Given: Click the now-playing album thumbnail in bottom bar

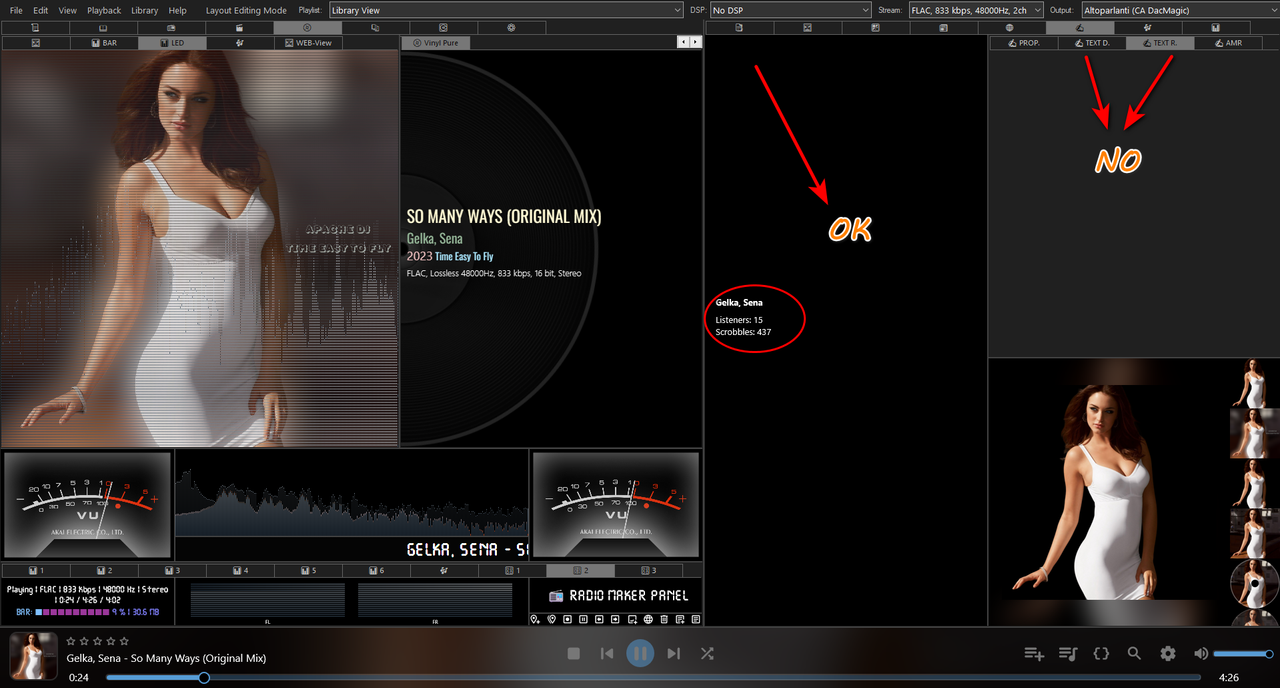Looking at the screenshot, I should point(33,656).
